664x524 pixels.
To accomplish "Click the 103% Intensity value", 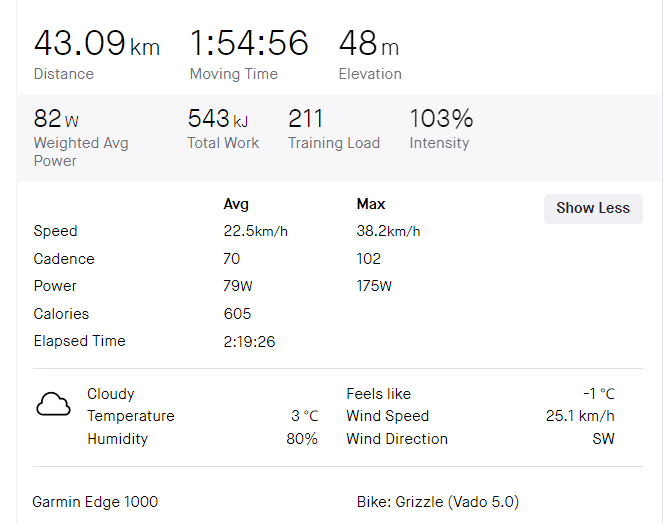I will [441, 119].
